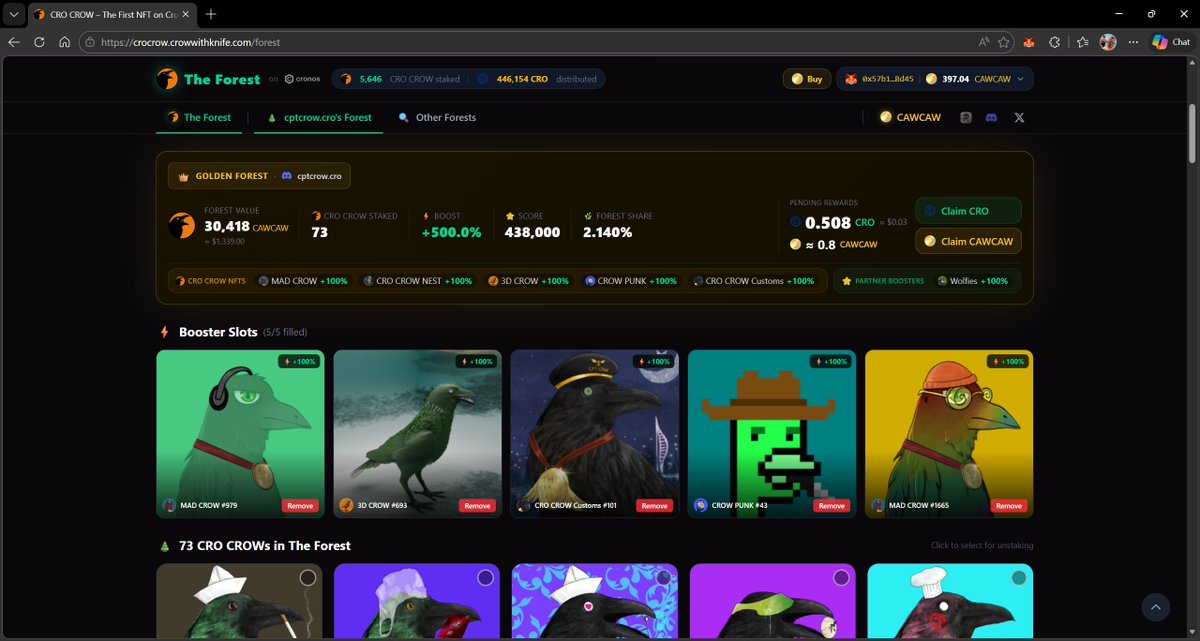Click the CROW PUNK +100% boost tag
1200x641 pixels.
[631, 281]
